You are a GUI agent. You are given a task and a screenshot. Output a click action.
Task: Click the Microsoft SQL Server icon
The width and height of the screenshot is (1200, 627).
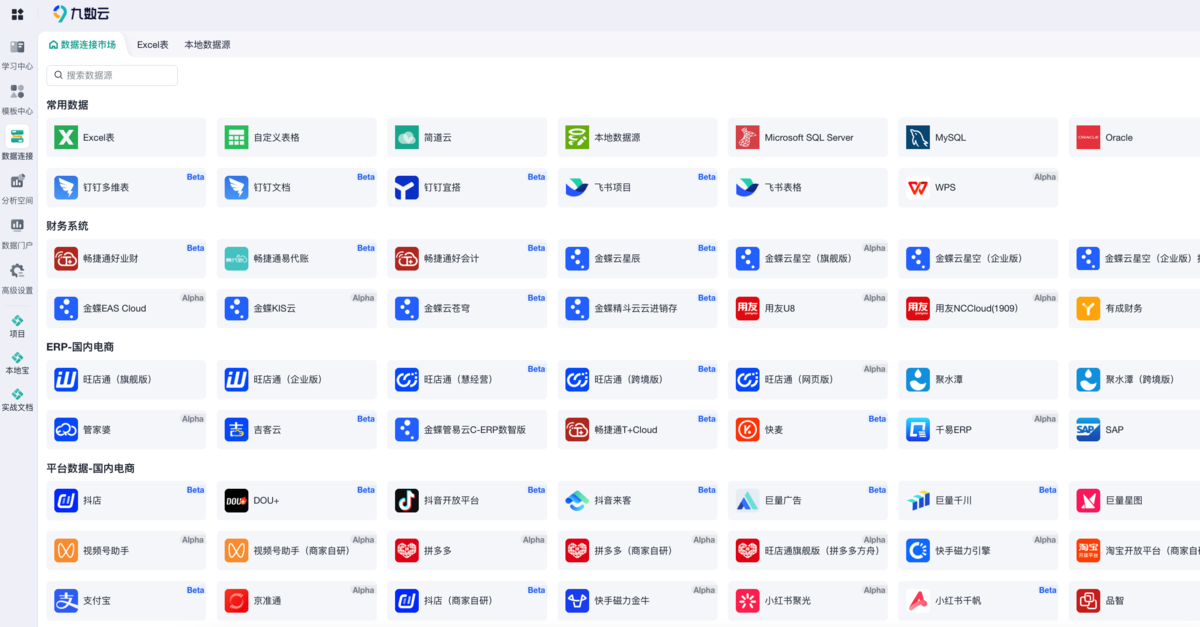[748, 138]
